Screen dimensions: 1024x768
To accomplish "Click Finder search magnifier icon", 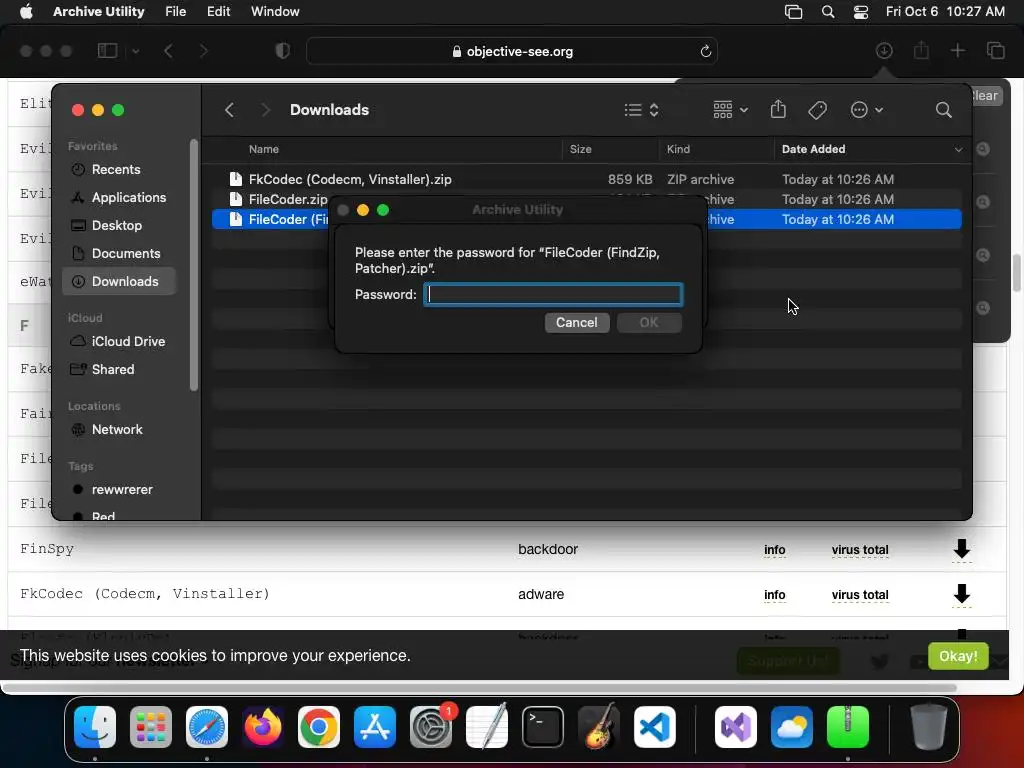I will (x=943, y=110).
